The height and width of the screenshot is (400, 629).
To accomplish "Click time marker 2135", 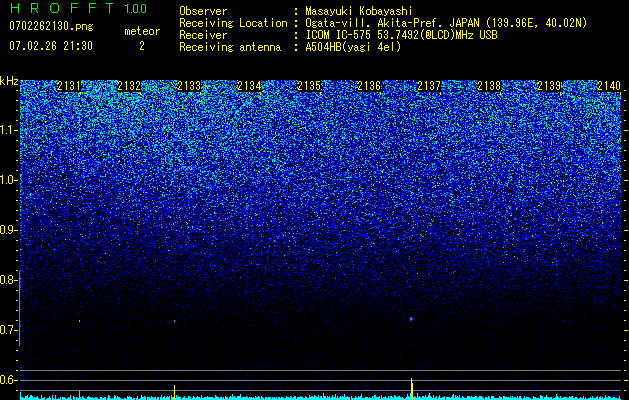I will [x=309, y=86].
